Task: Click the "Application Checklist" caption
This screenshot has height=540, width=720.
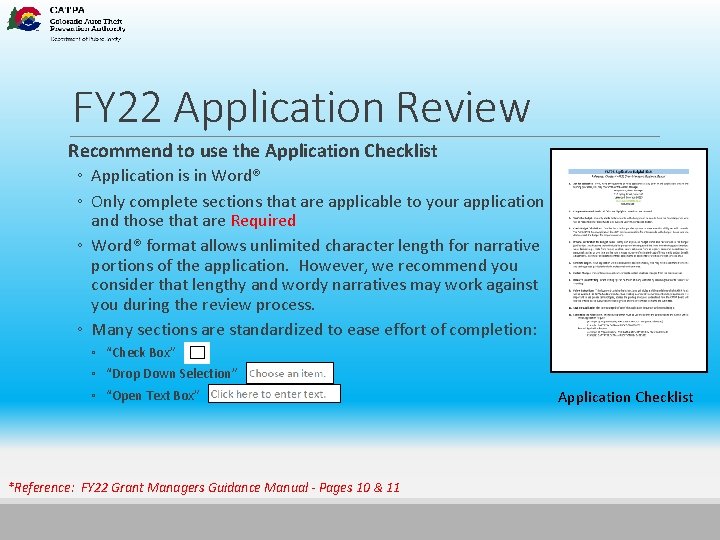Action: coord(625,397)
